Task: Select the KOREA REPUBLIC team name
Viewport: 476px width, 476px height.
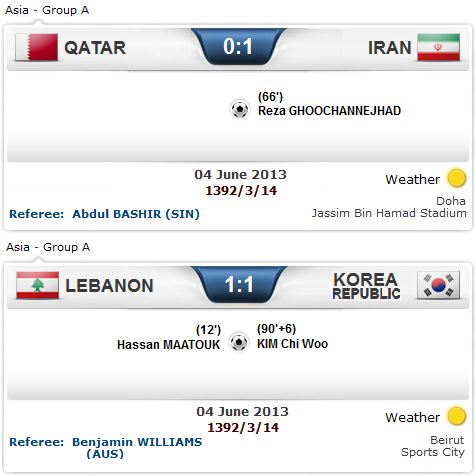Action: 366,286
